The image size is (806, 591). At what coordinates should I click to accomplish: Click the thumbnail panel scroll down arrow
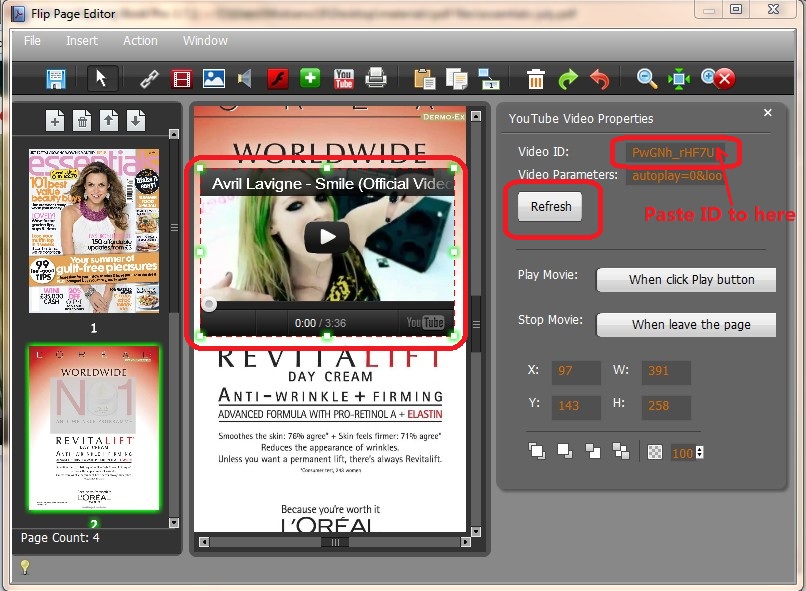point(174,523)
